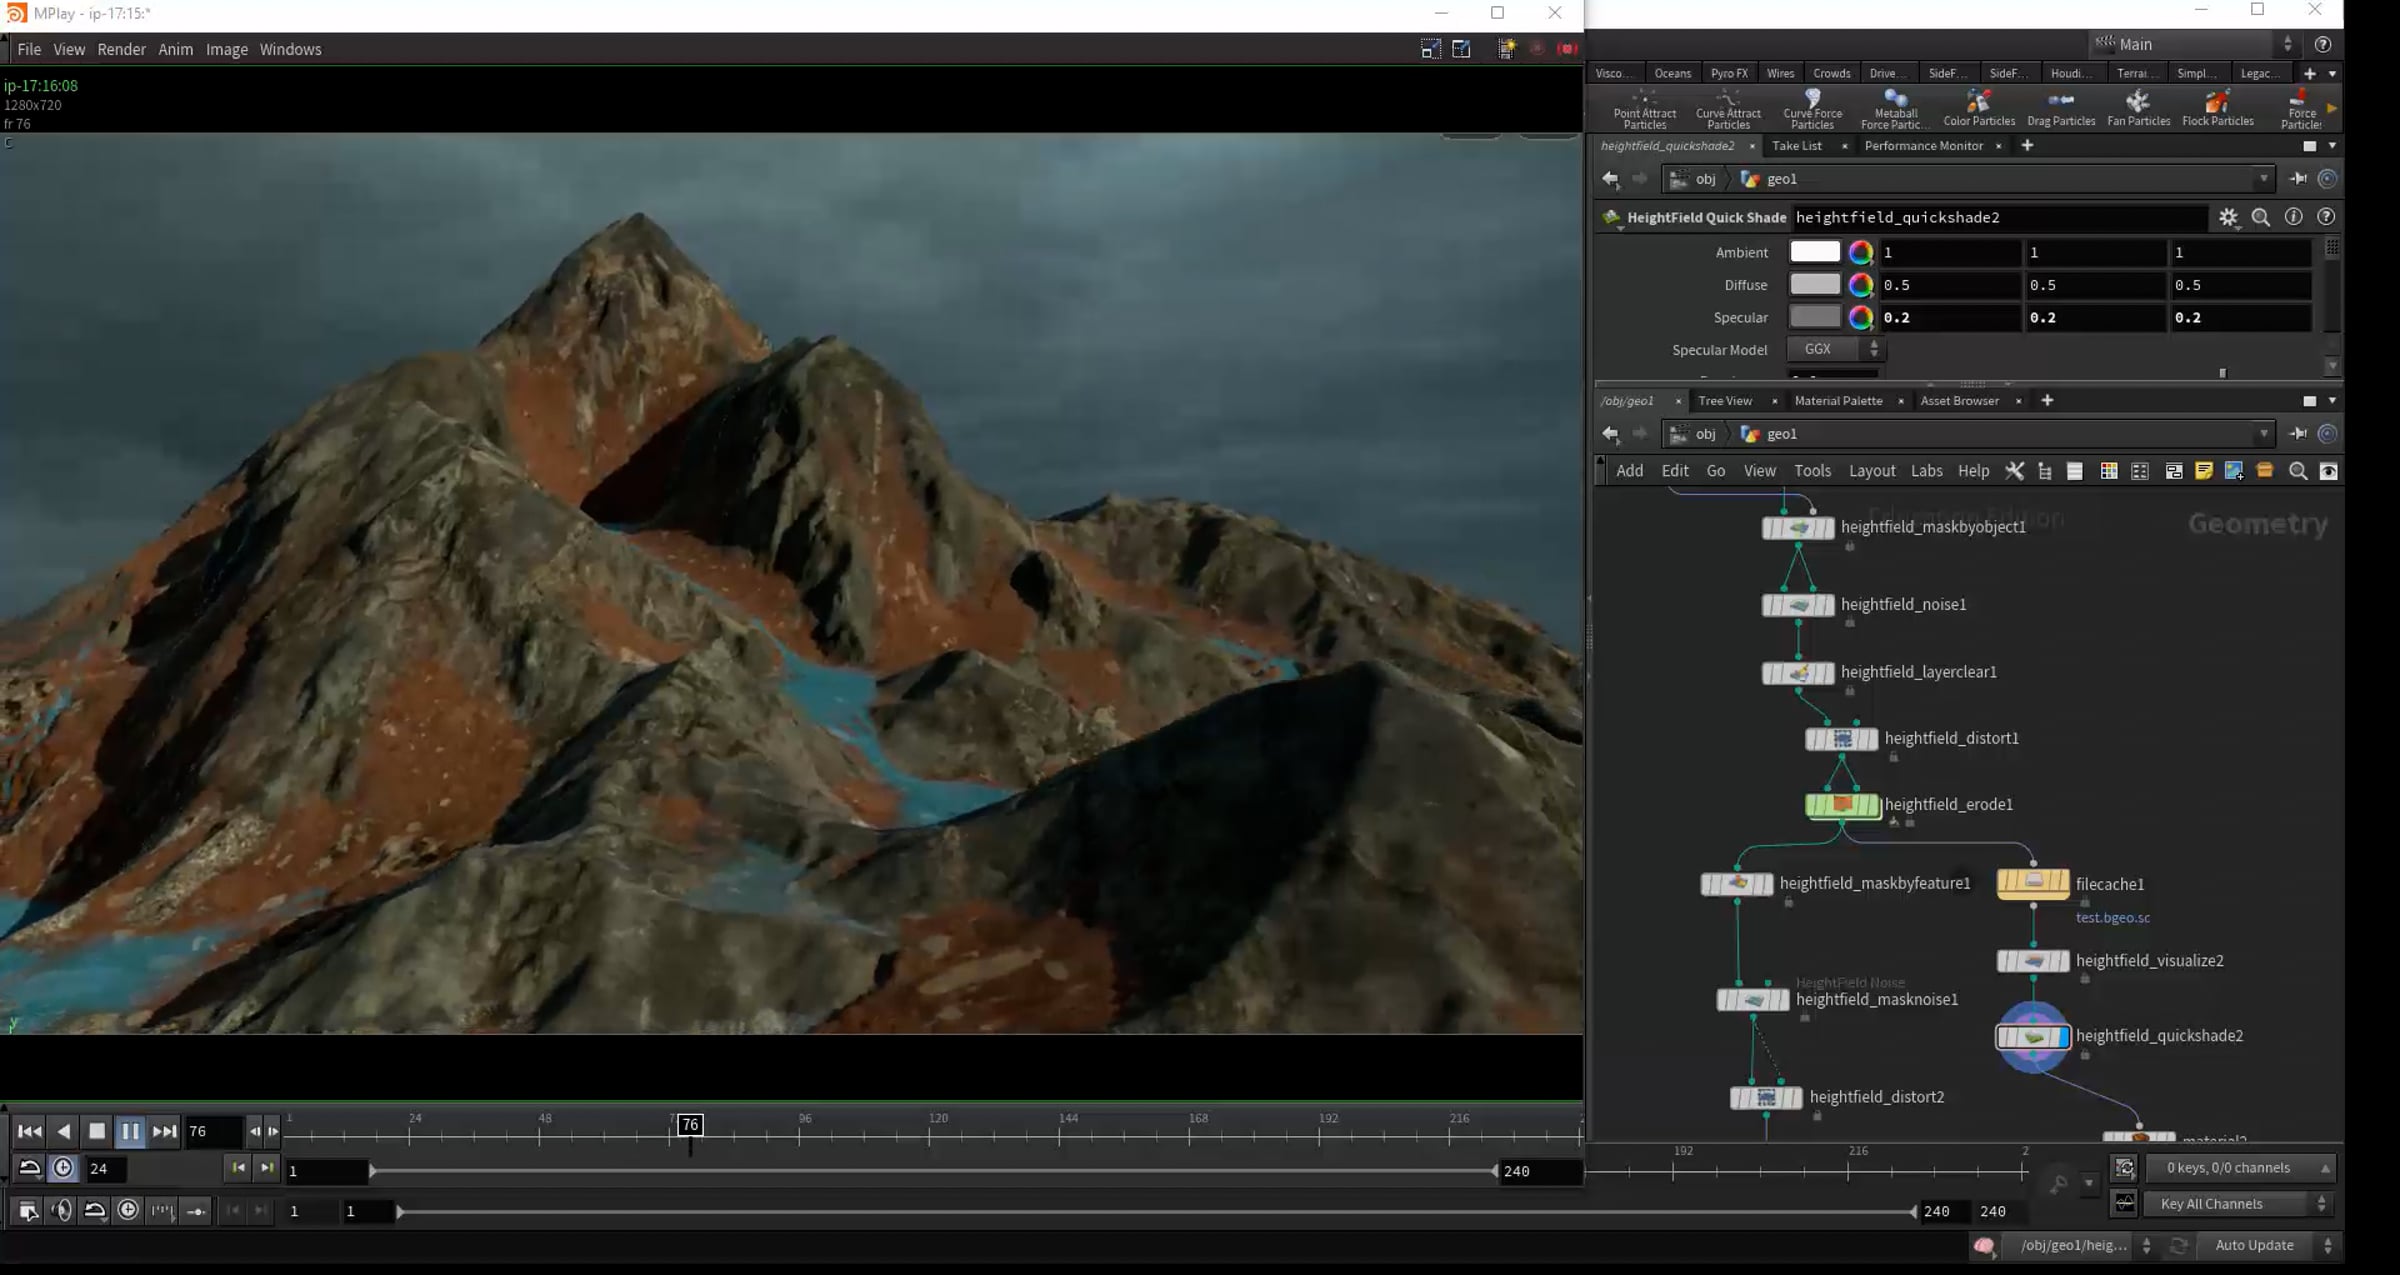Click the Diffuse gray color swatch
This screenshot has width=2400, height=1275.
pos(1814,285)
